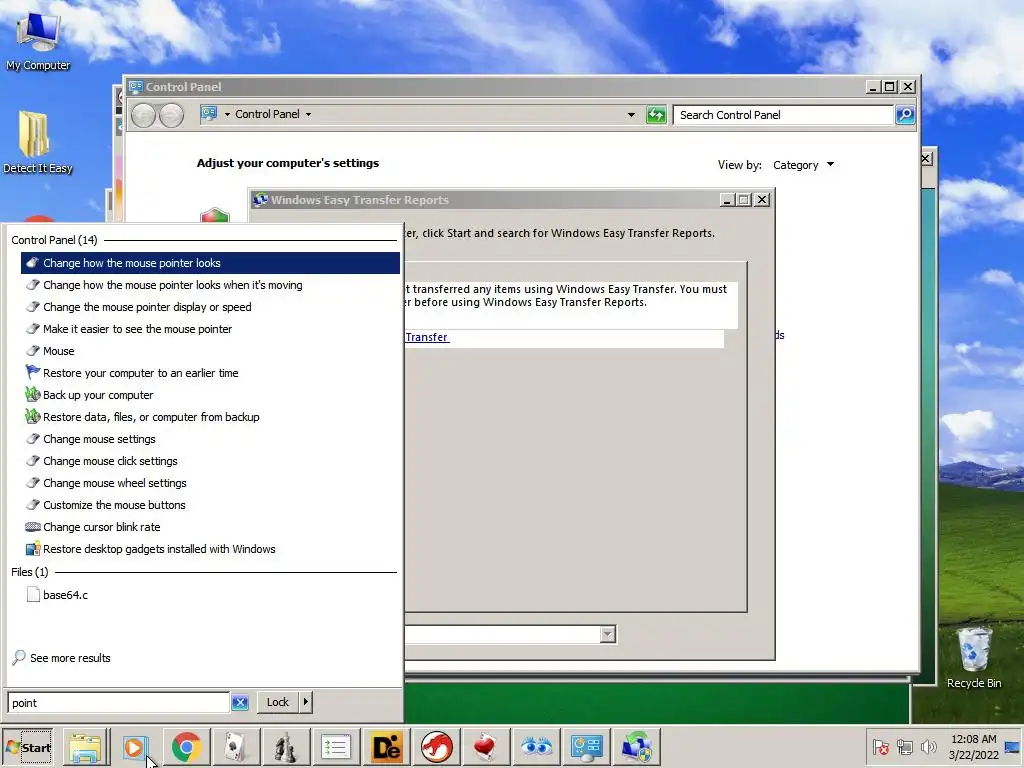Launch Windows Media Player from taskbar
Viewport: 1024px width, 768px height.
(x=135, y=747)
